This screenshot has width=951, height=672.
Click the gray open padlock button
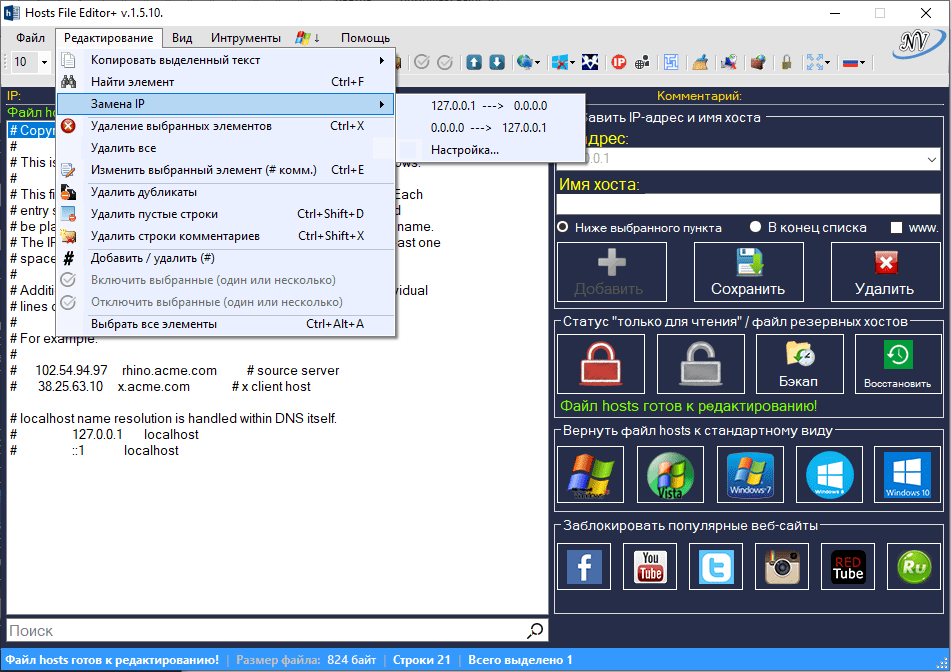[701, 364]
